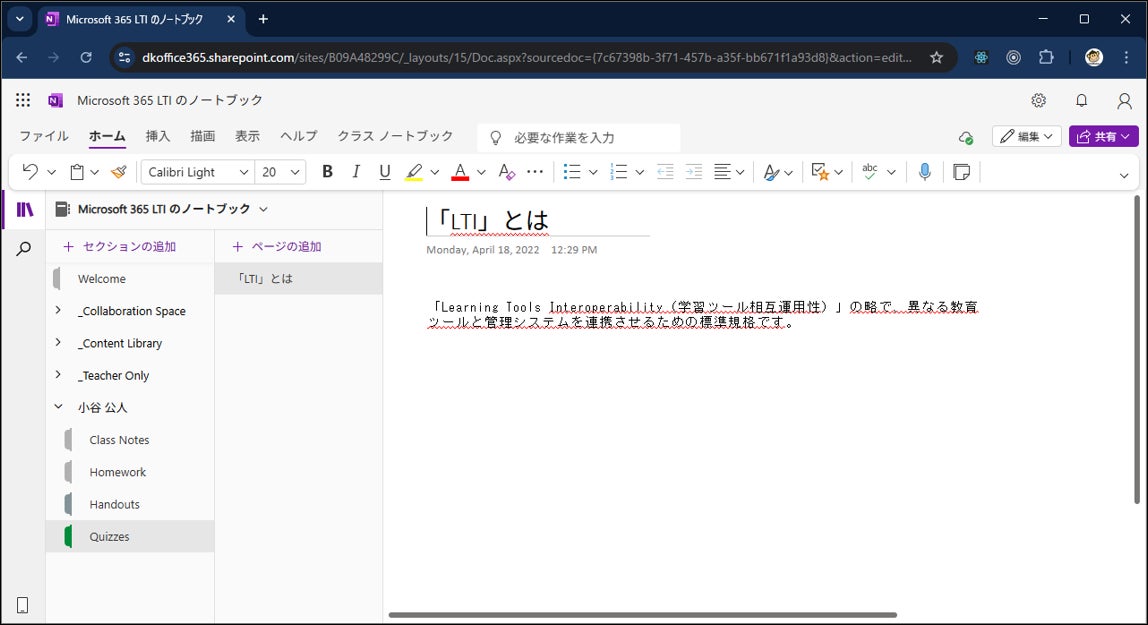Switch to the 挿入 tab
Screen dimensions: 1148x625
tap(157, 136)
